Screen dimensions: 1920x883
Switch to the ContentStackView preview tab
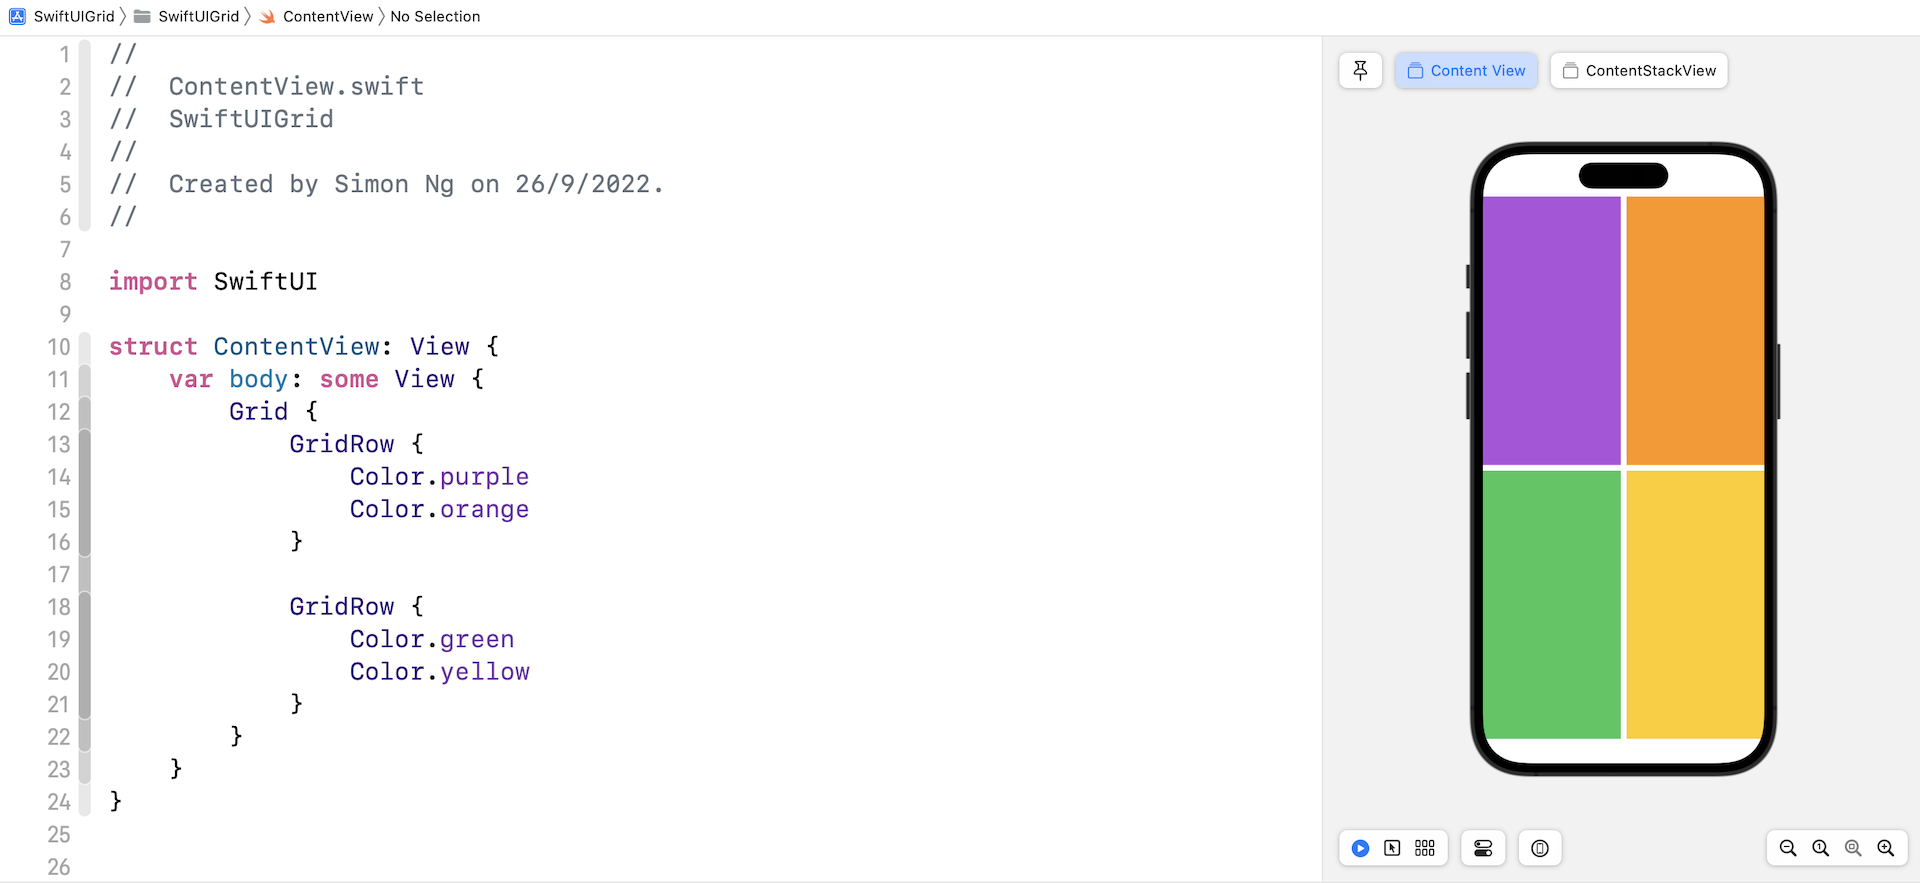click(1639, 71)
